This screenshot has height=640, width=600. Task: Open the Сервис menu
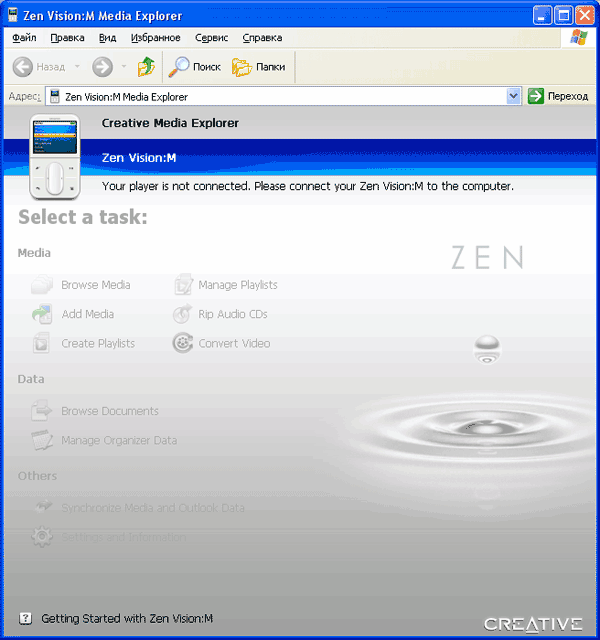coord(211,38)
